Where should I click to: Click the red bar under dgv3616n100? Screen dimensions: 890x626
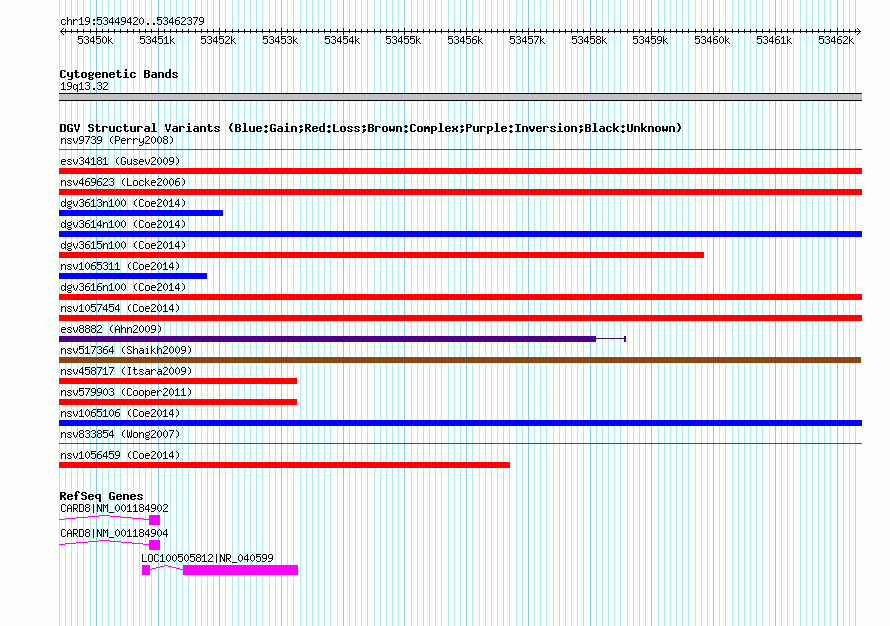pos(460,297)
